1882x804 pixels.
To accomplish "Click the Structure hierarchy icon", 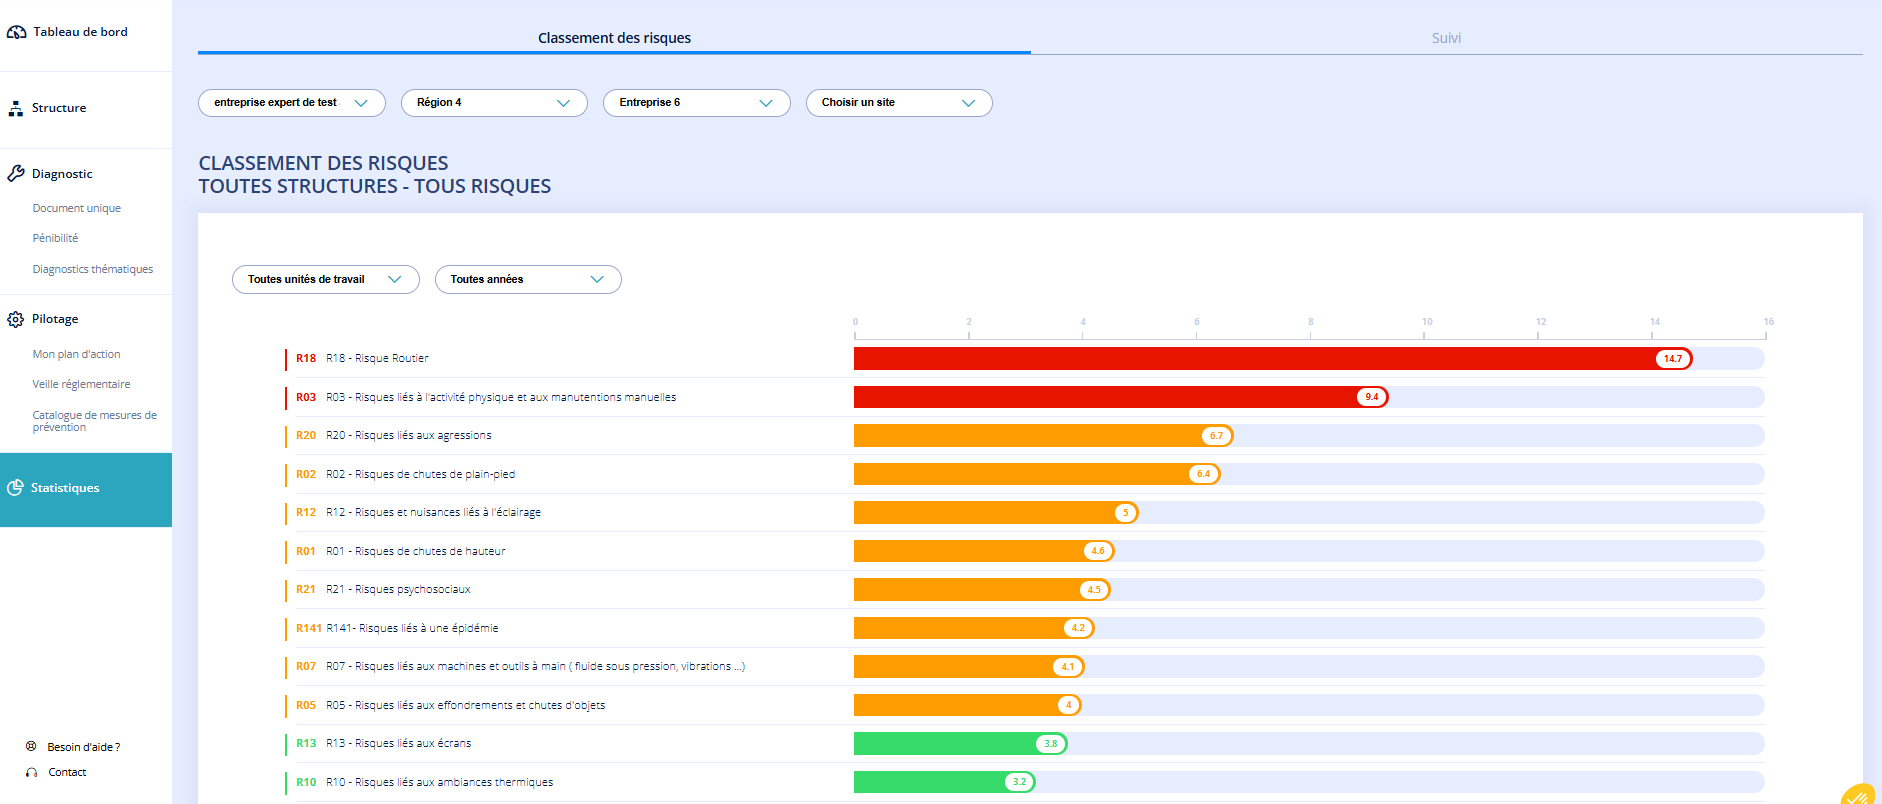I will click(x=16, y=109).
